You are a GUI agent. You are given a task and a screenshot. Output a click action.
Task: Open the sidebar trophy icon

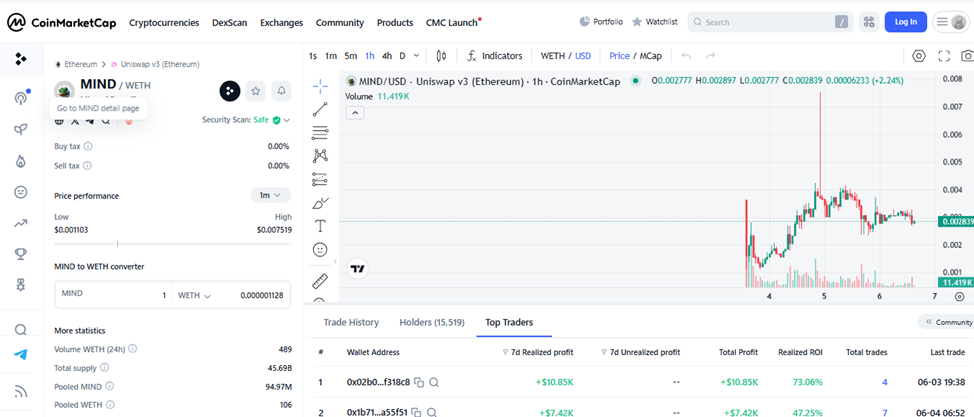click(20, 254)
